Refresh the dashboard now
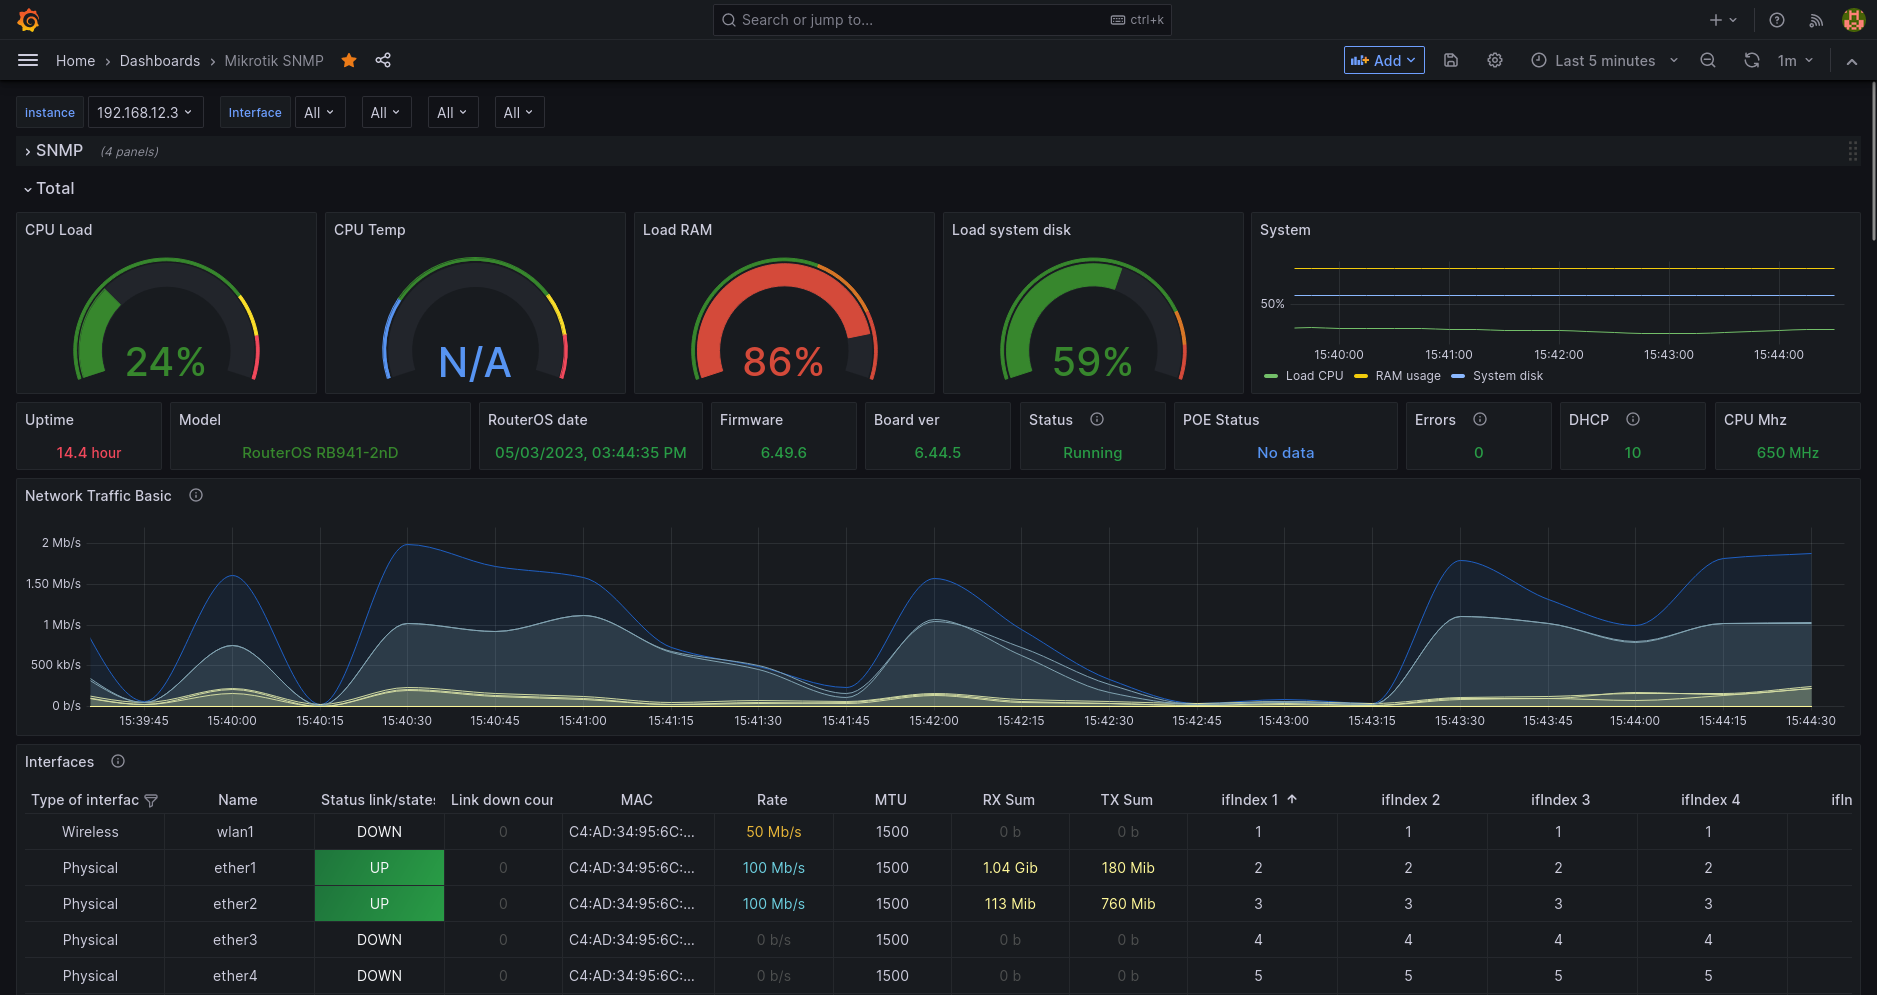Image resolution: width=1877 pixels, height=995 pixels. [1752, 60]
